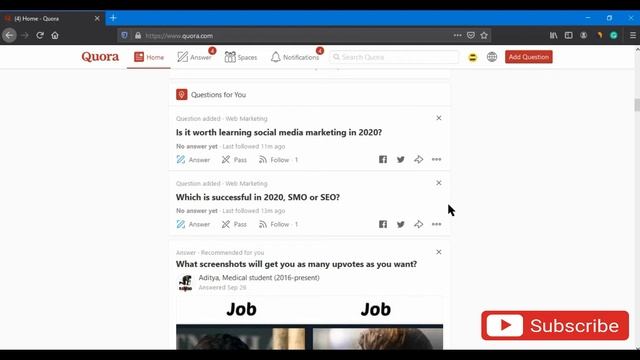Answer the SMO or SEO question
The height and width of the screenshot is (360, 640).
pos(193,224)
